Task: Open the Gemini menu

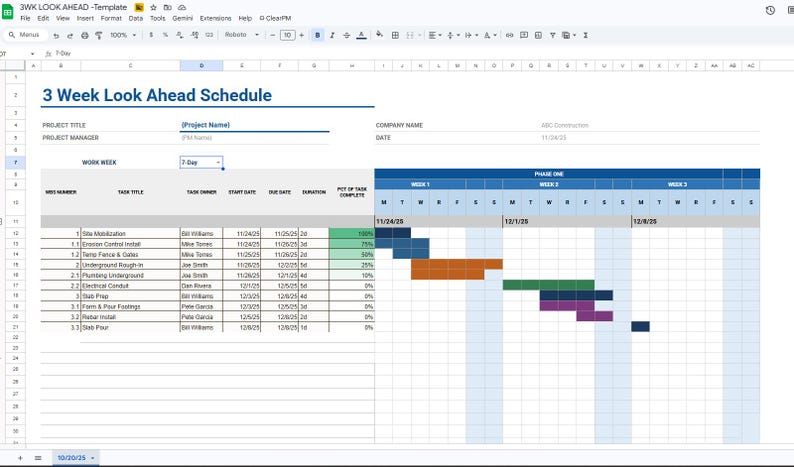Action: 182,18
